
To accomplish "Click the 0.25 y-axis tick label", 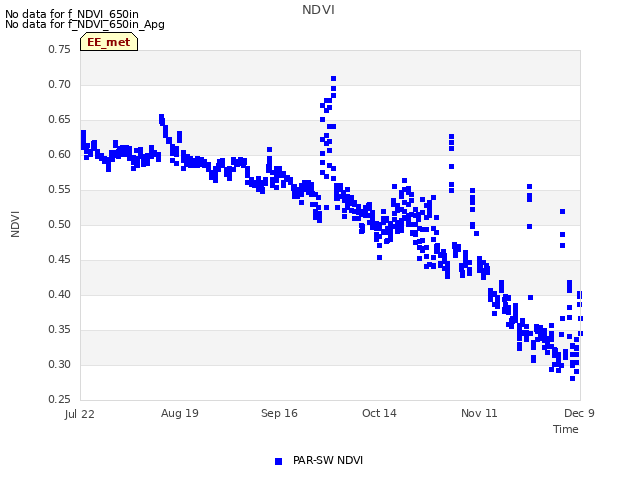I will 60,399.
